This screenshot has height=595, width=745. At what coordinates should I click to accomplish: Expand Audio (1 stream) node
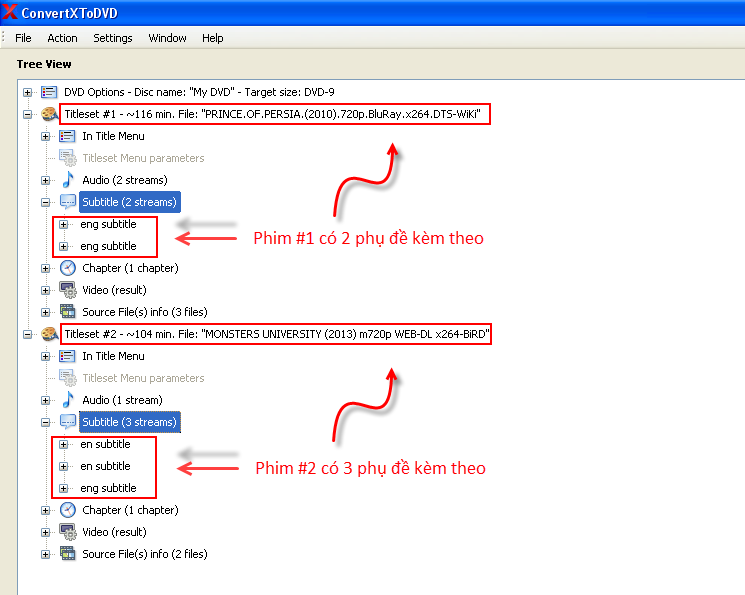click(46, 400)
